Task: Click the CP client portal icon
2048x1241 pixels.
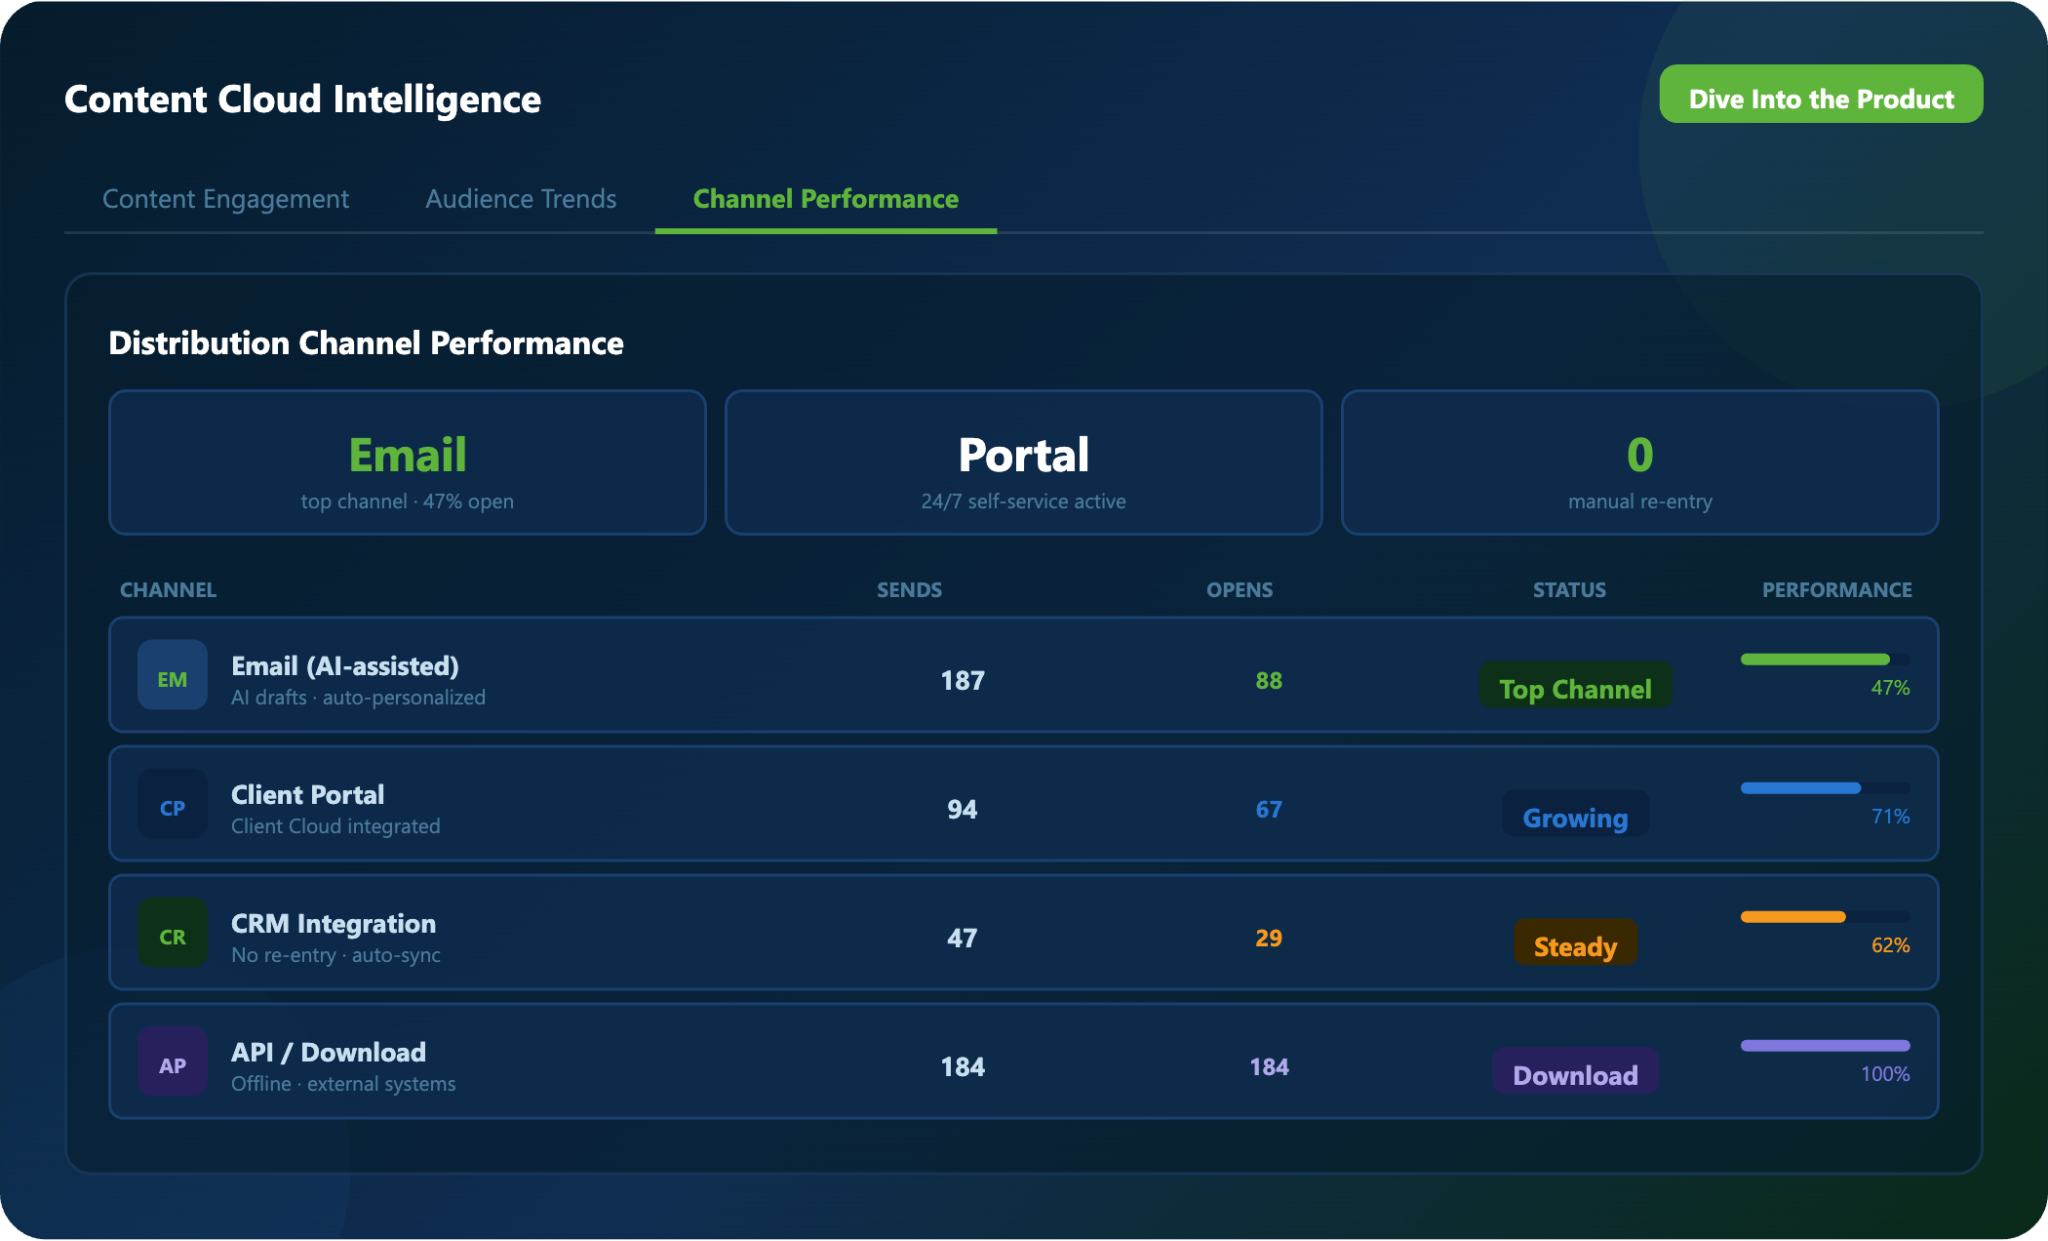Action: (172, 804)
